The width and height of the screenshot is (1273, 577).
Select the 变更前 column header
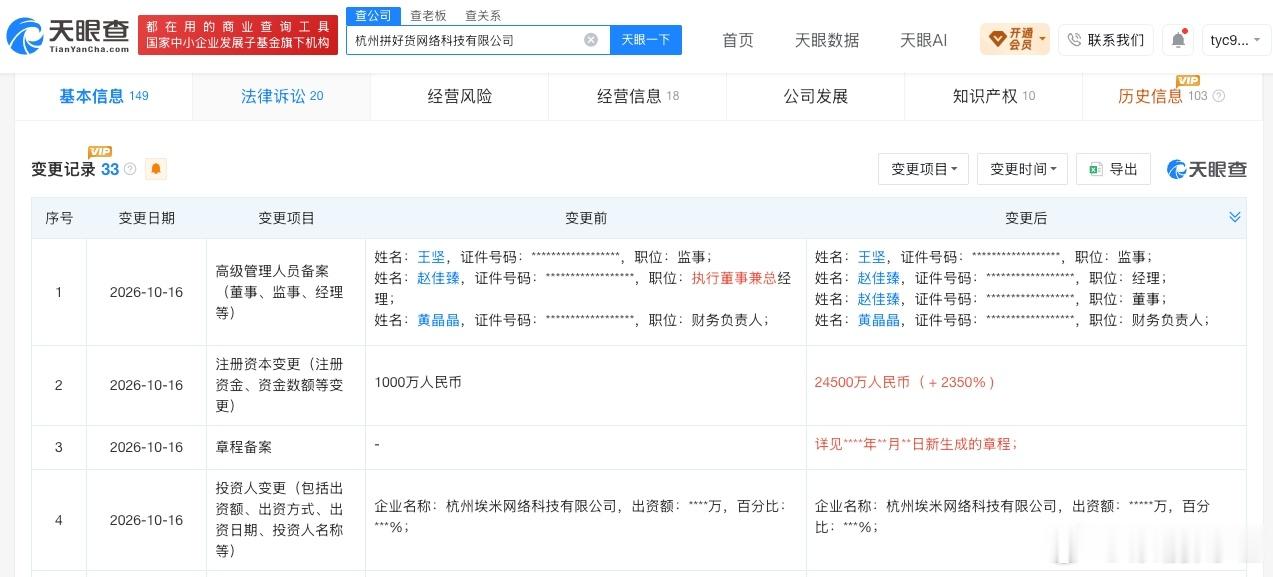pos(586,218)
